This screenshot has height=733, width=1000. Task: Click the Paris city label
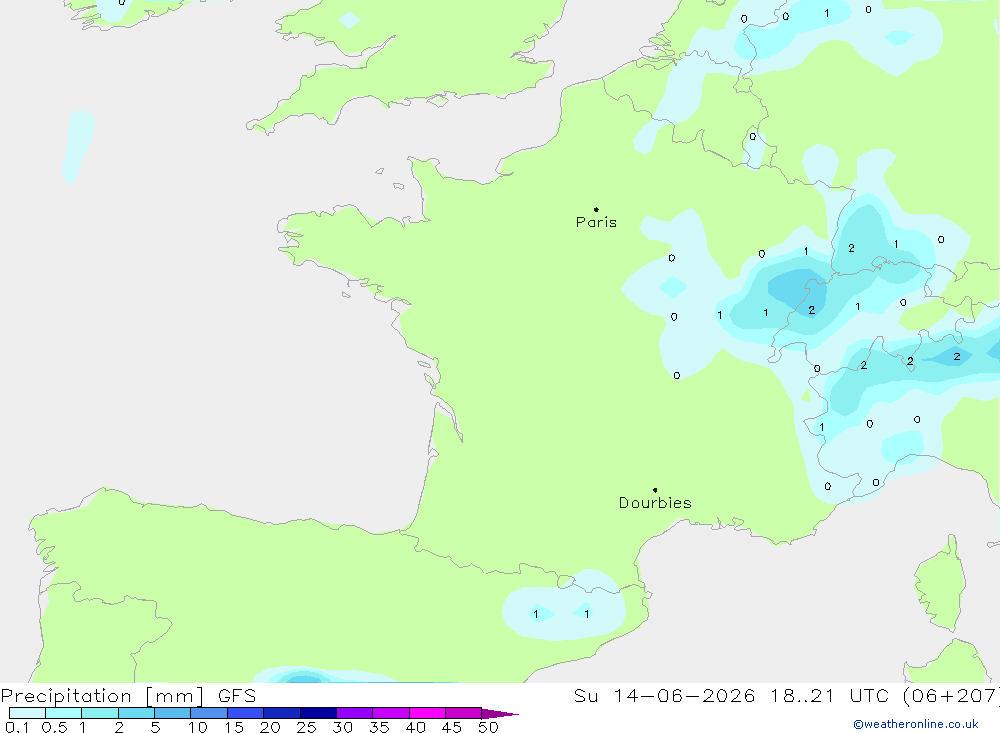(x=596, y=222)
